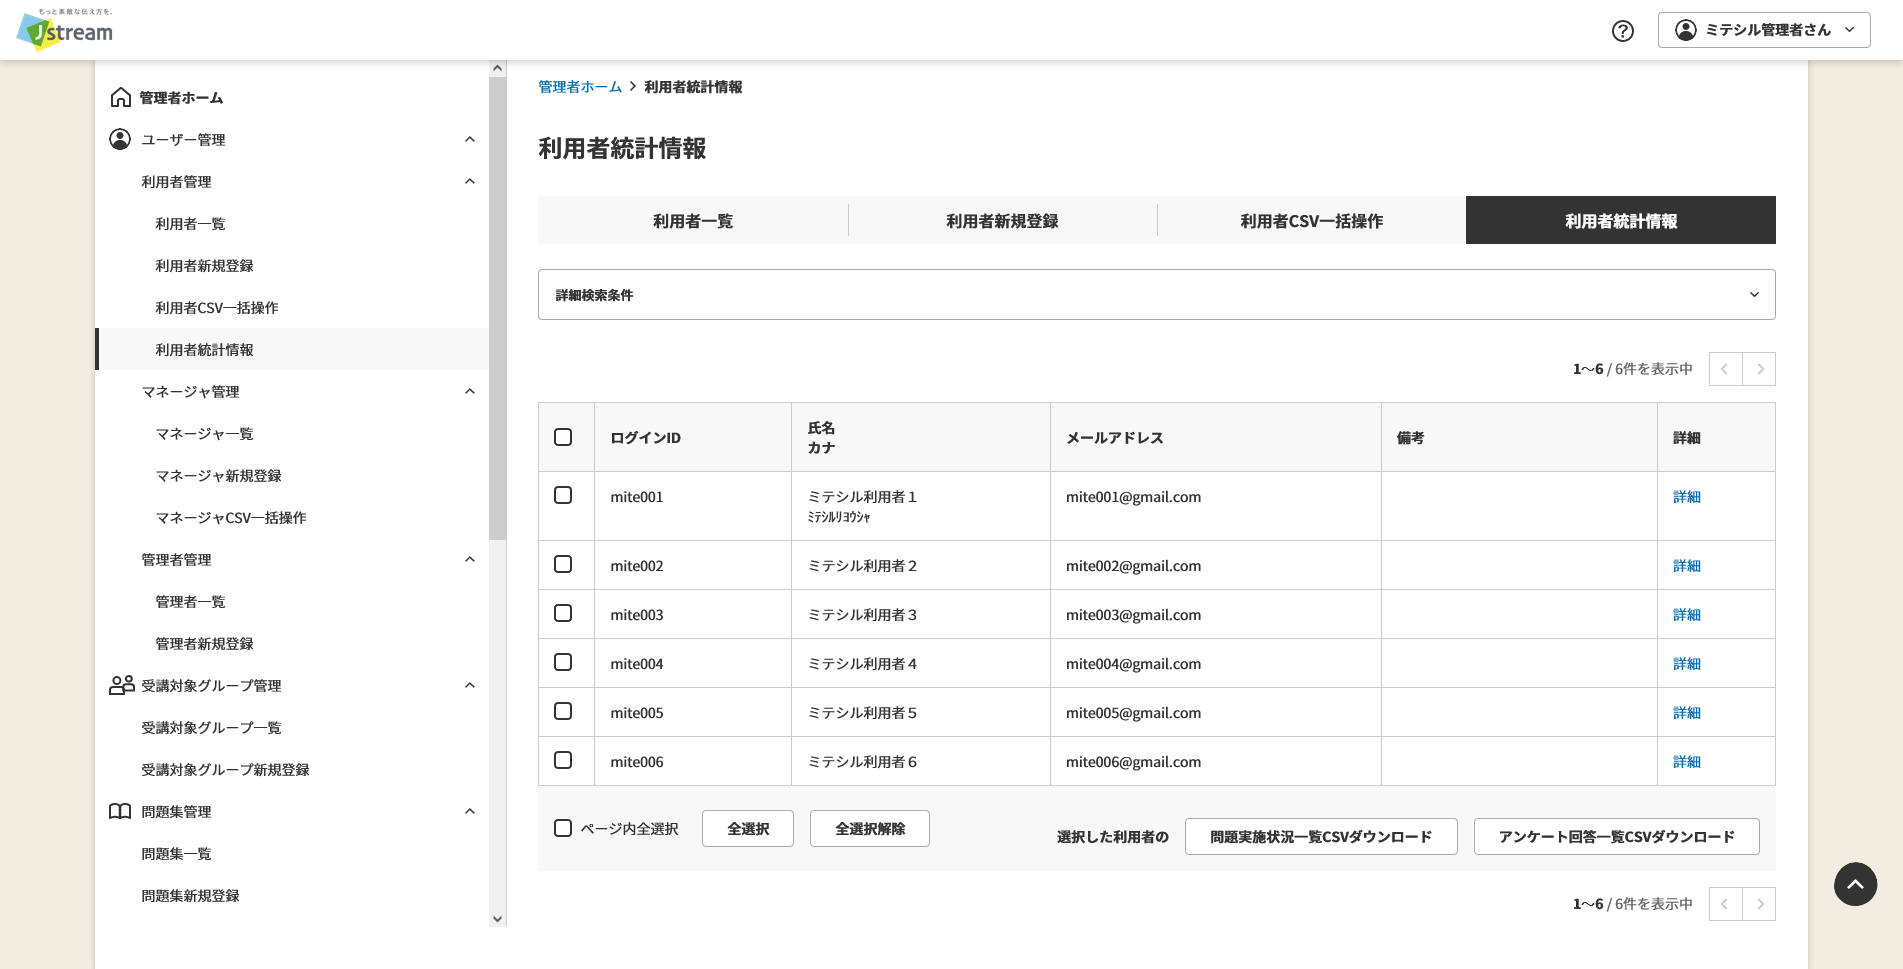1903x969 pixels.
Task: Click the user account avatar icon
Action: coord(1686,30)
